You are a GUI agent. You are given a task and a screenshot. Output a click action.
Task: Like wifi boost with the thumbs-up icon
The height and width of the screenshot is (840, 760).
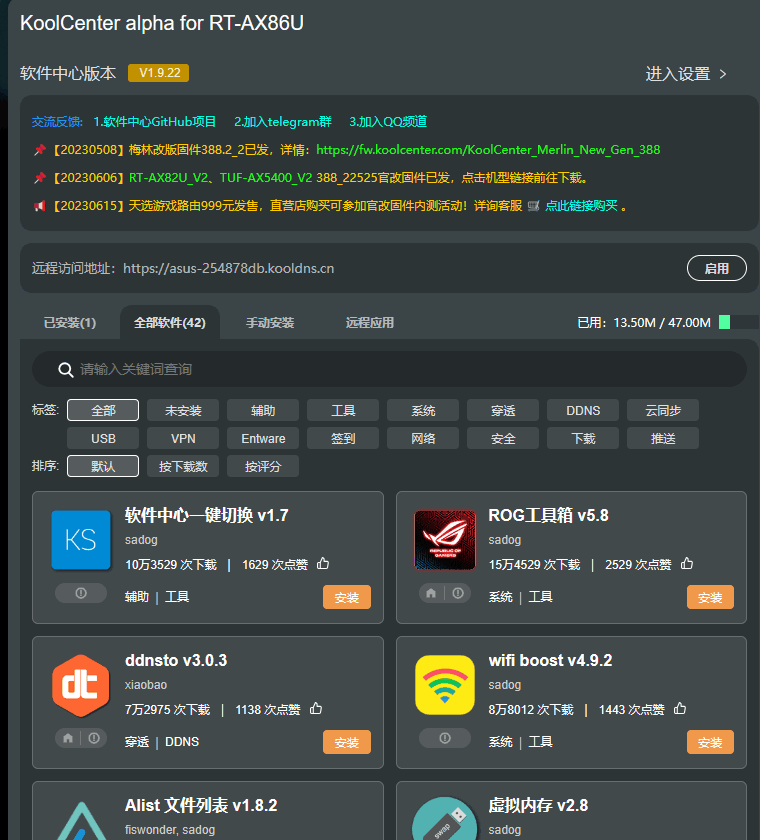[680, 709]
